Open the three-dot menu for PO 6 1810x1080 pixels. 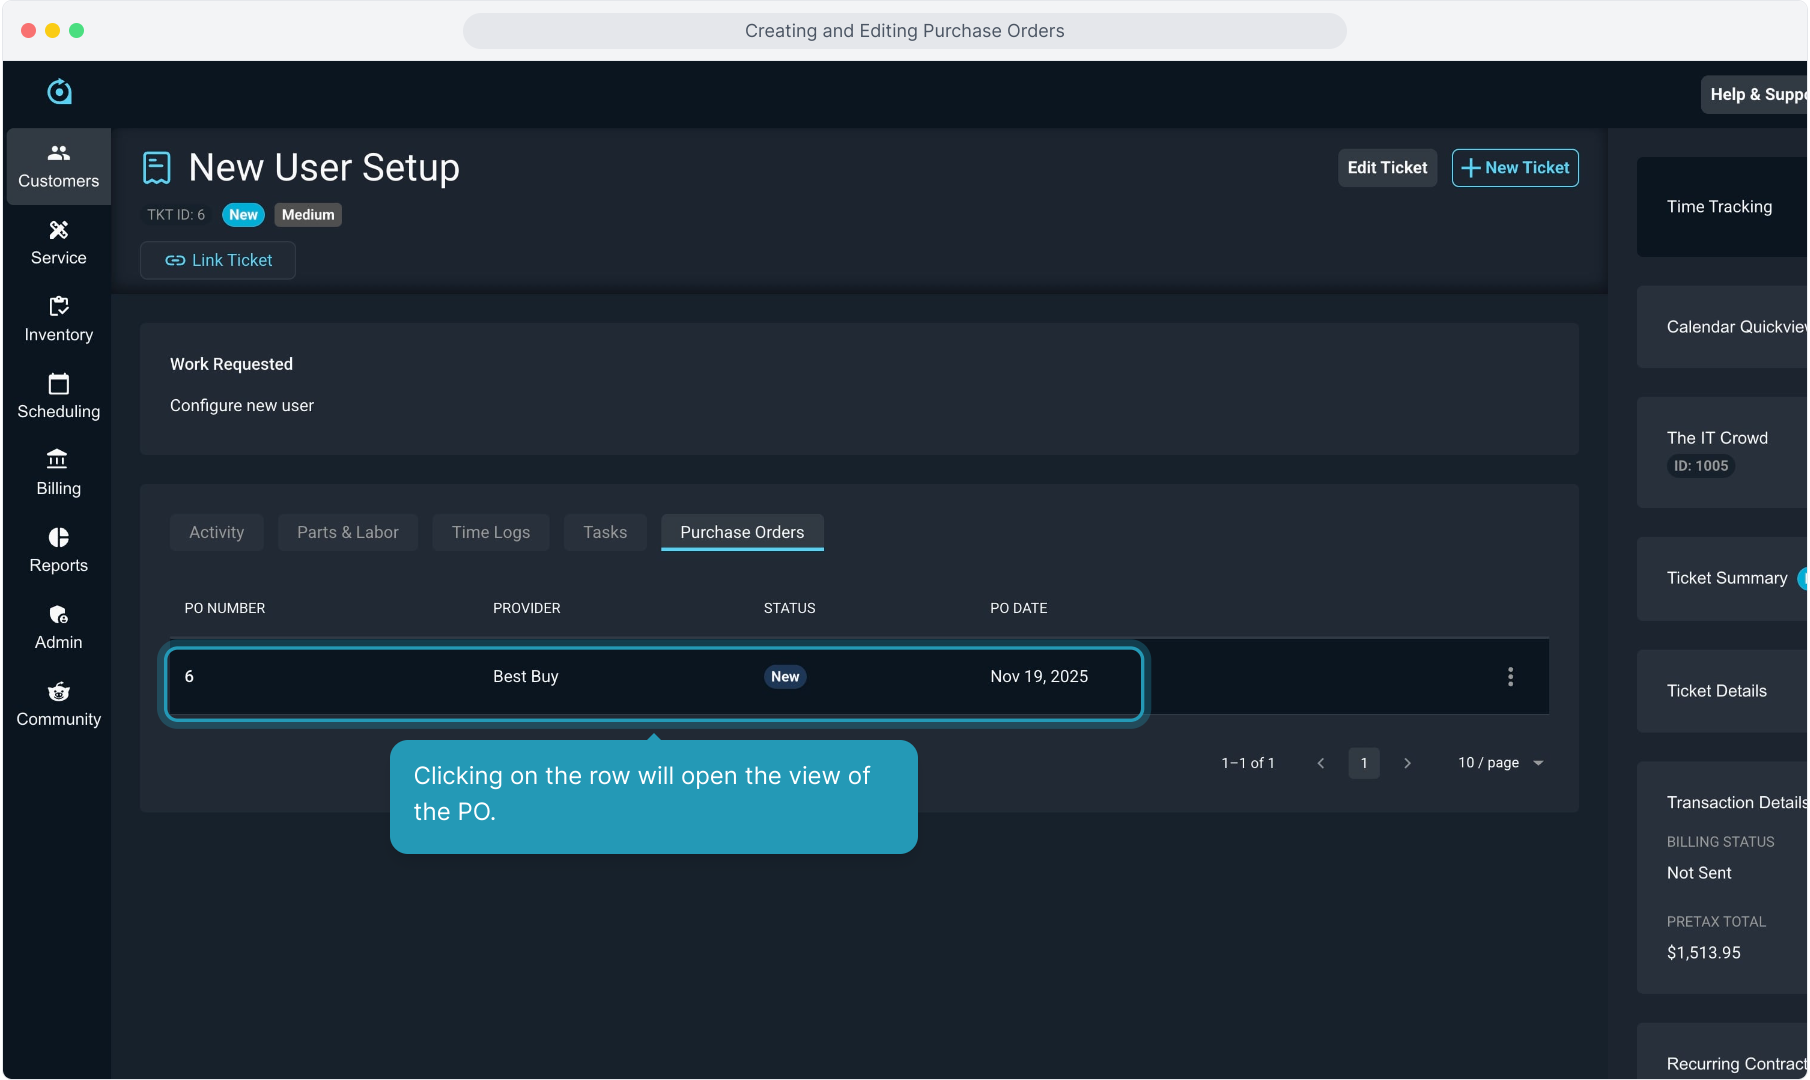click(1510, 677)
